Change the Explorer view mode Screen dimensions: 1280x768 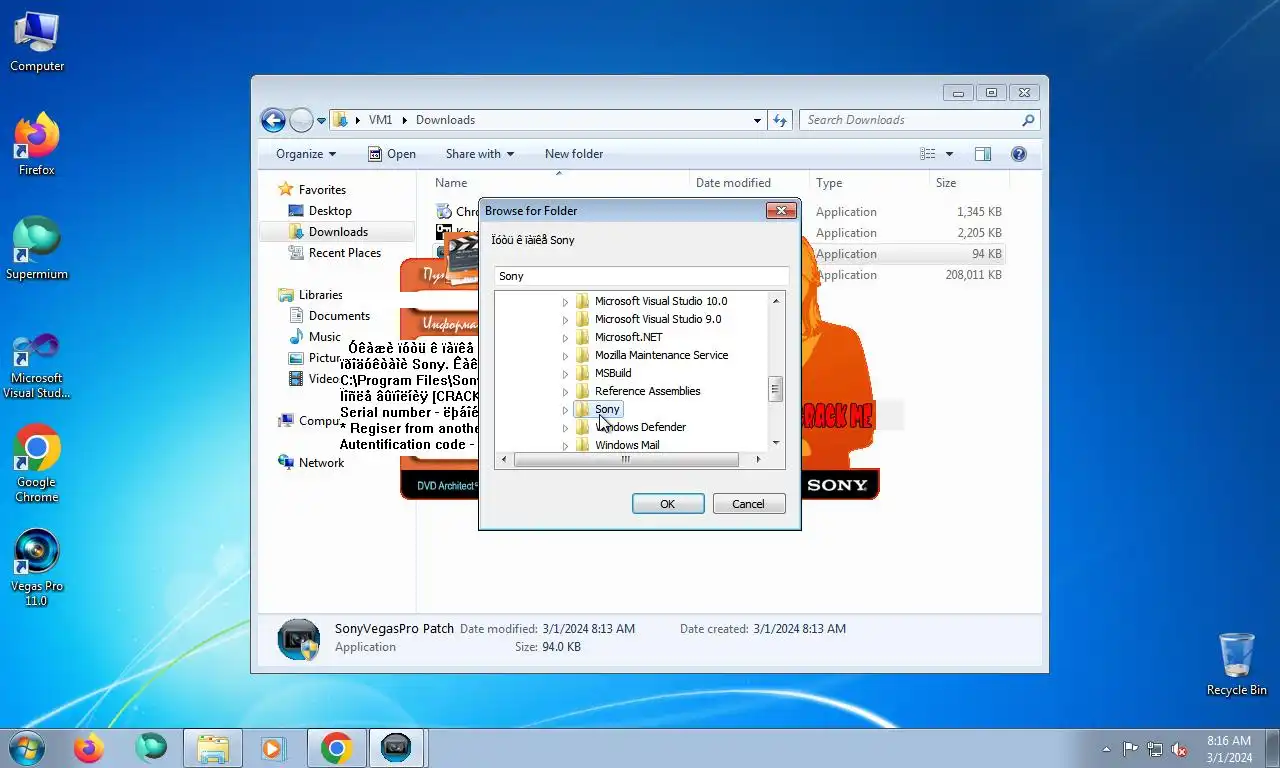click(928, 154)
